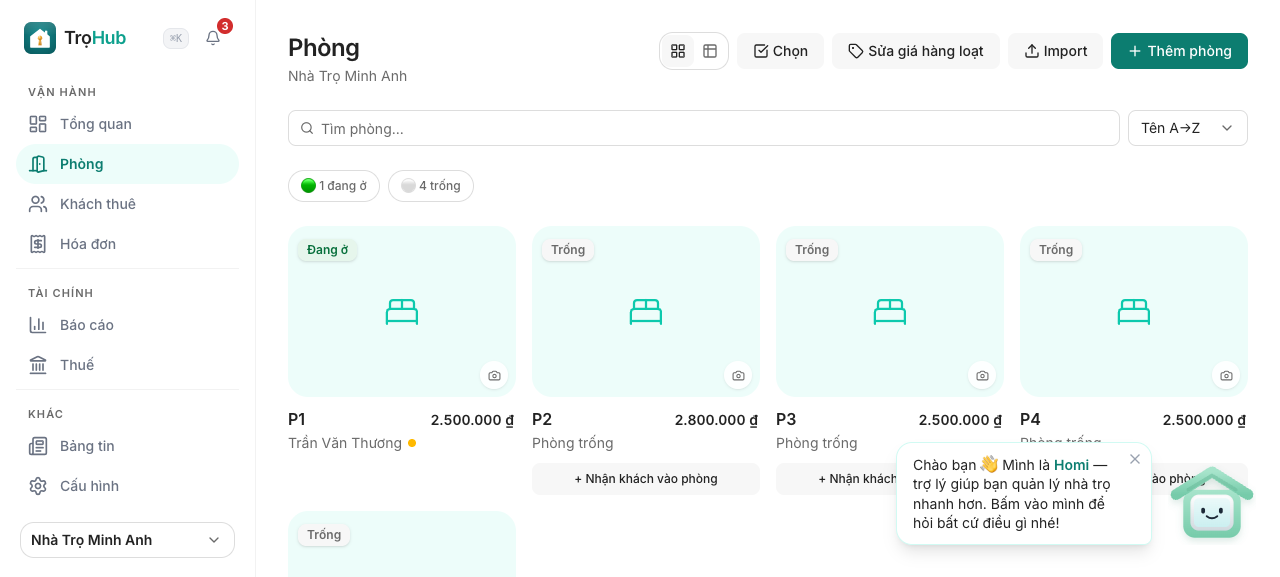Image resolution: width=1280 pixels, height=577 pixels.
Task: Click the camera icon on room P3
Action: click(x=982, y=376)
